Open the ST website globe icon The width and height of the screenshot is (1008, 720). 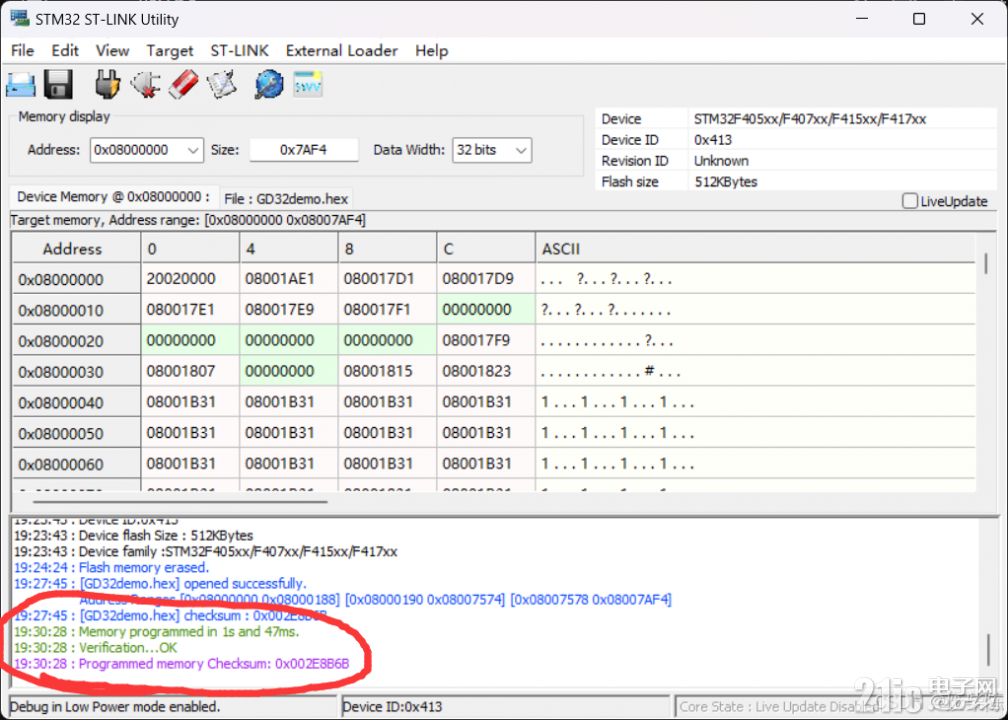click(x=269, y=84)
